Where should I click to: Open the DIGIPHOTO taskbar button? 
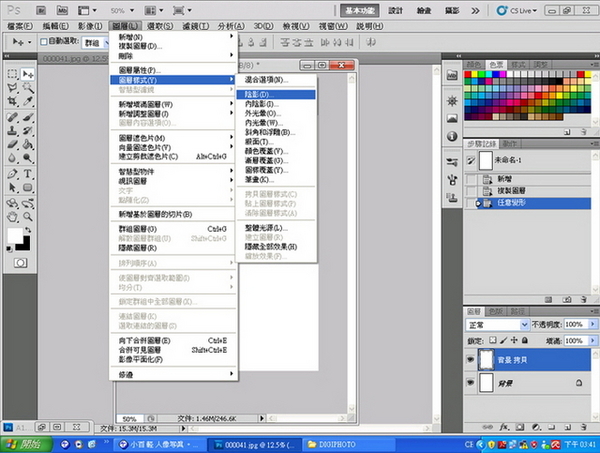(x=350, y=445)
